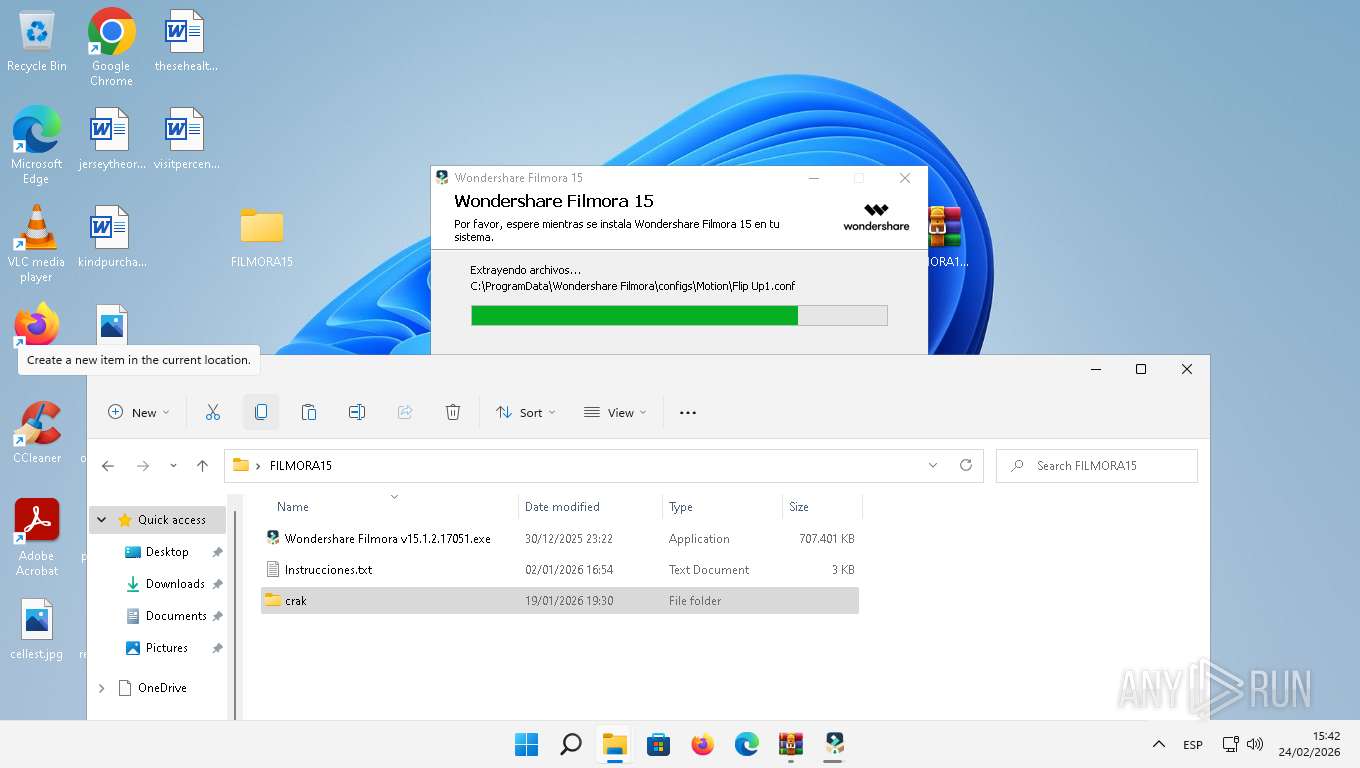Open taskbar Search magnifier
The width and height of the screenshot is (1360, 768).
570,744
